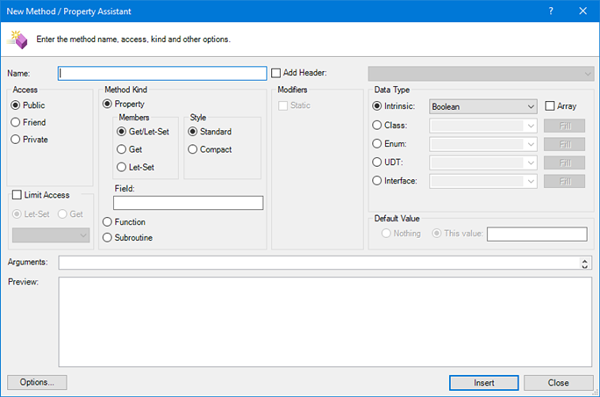
Task: Focus the Name text field
Action: [162, 74]
